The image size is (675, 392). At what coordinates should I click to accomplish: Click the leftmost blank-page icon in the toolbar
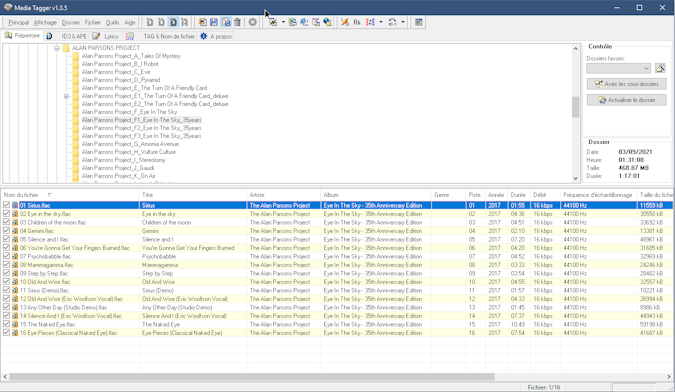(x=149, y=22)
